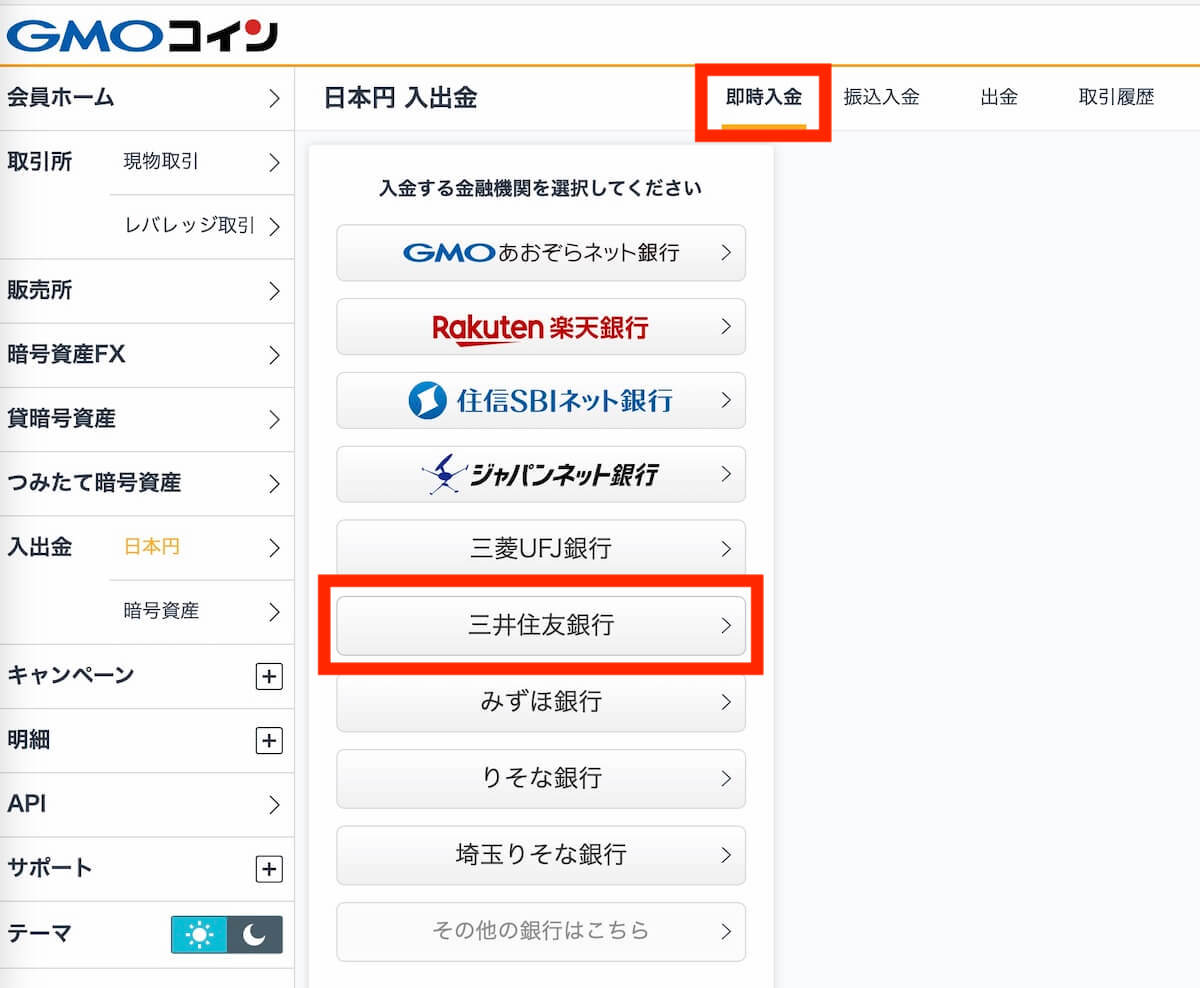
Task: Click chevron beside 会員ホーム
Action: click(274, 98)
